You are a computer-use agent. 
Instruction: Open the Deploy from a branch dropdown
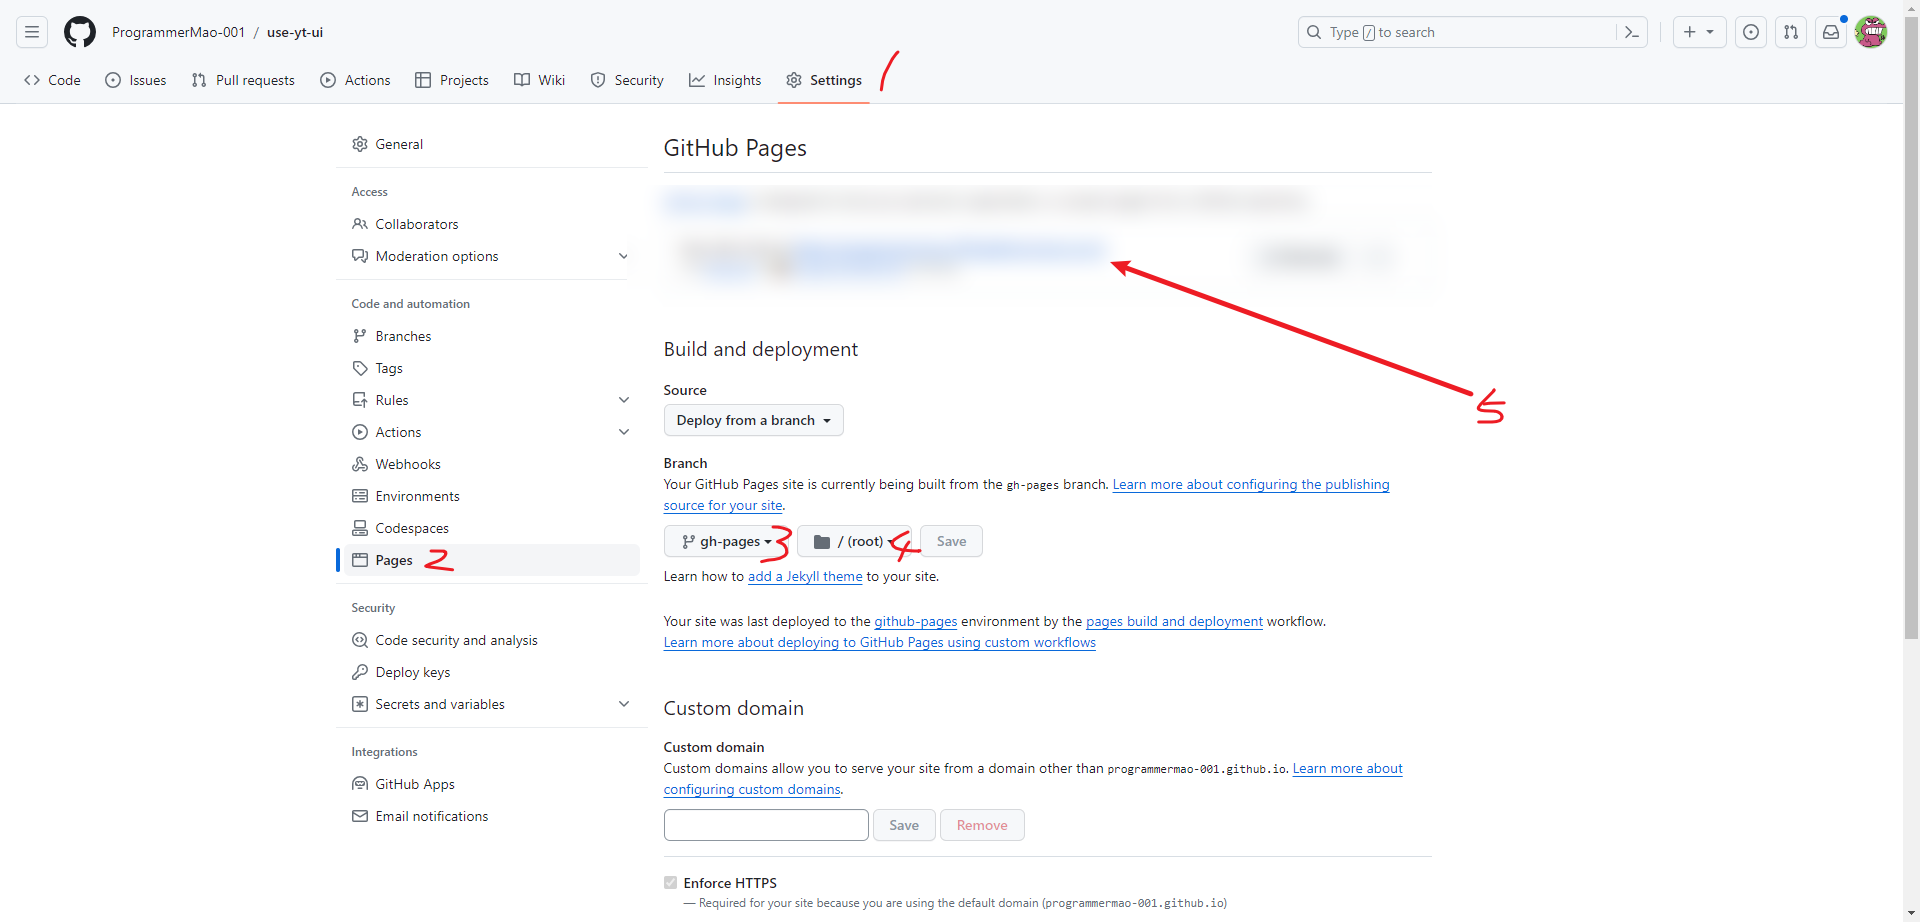[x=754, y=420]
